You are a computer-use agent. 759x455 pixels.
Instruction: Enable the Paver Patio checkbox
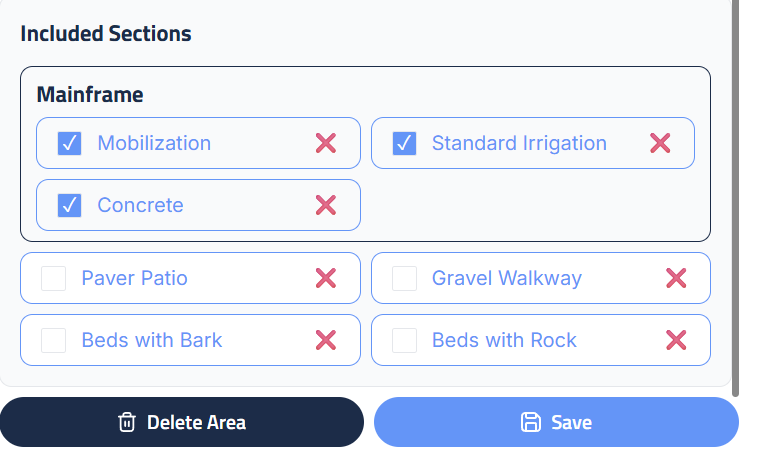(x=54, y=278)
